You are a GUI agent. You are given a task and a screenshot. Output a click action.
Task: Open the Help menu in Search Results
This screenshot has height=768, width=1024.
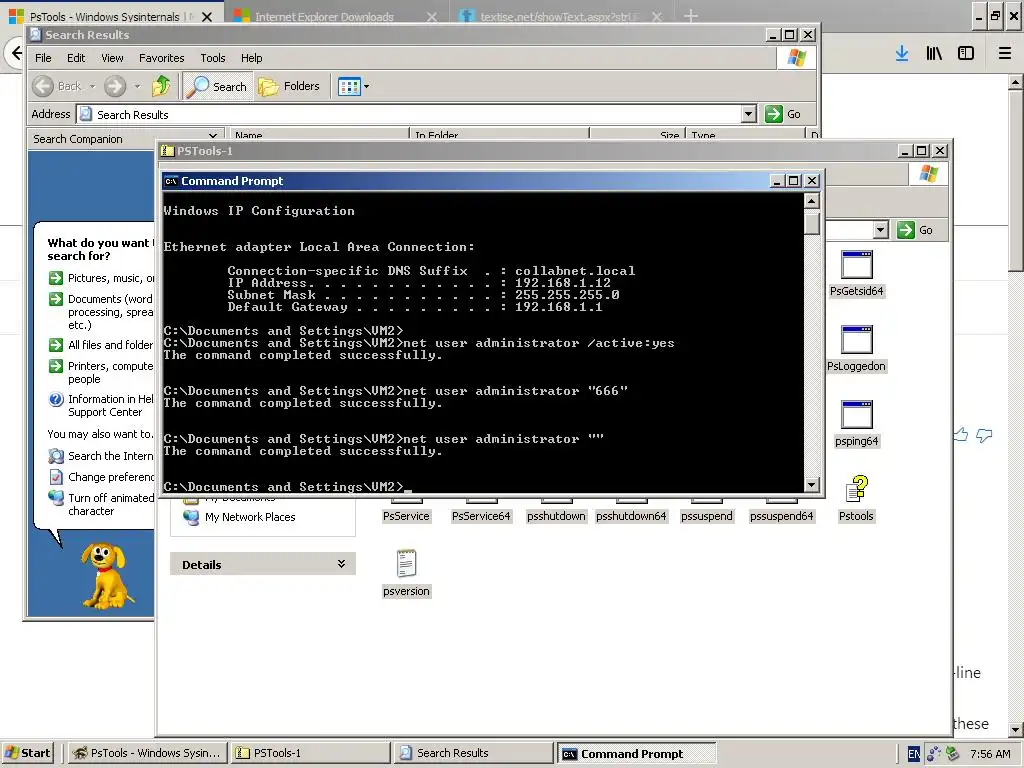pos(251,58)
